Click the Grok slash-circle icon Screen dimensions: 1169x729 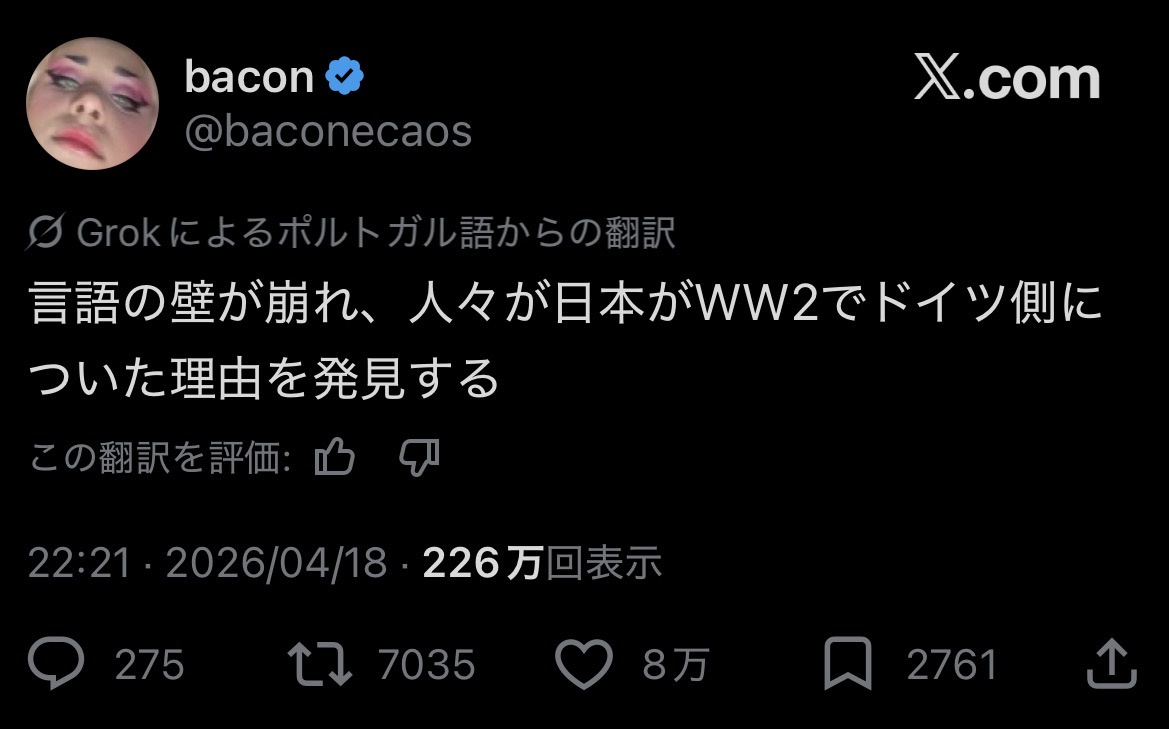pyautogui.click(x=45, y=232)
